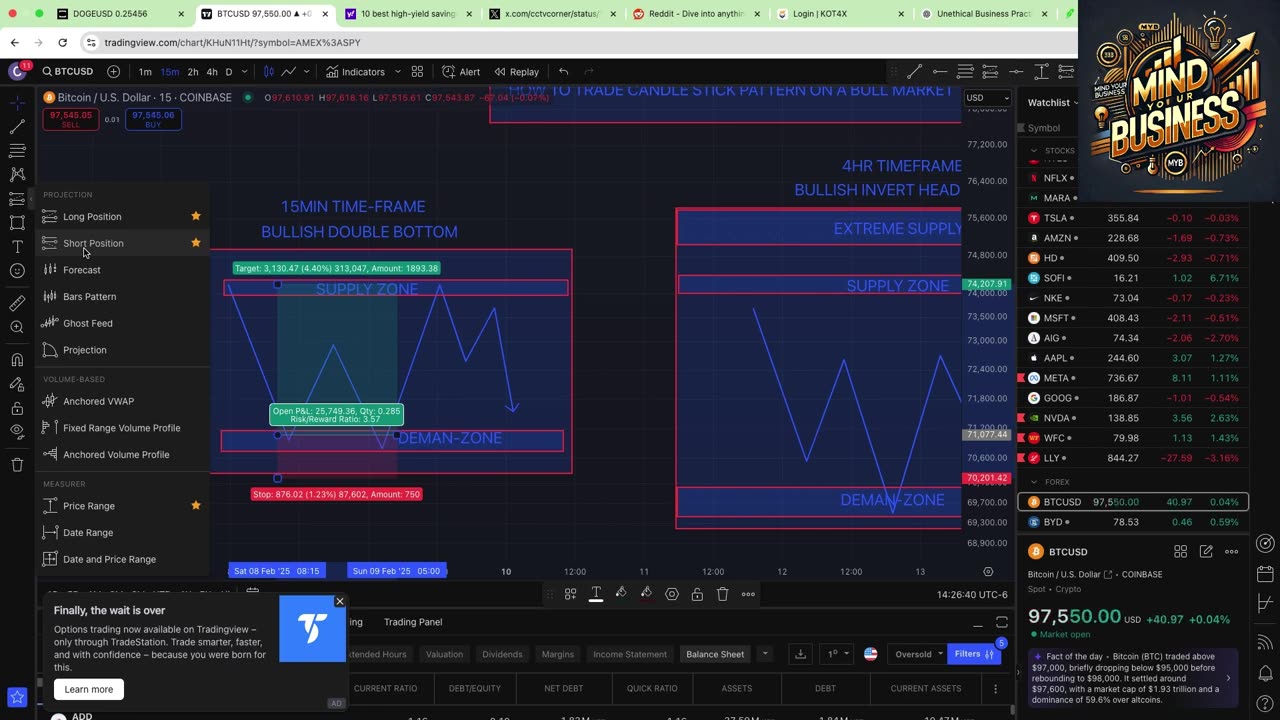The image size is (1280, 720).
Task: Expand the indicator favorites dropdown arrow
Action: pos(398,72)
